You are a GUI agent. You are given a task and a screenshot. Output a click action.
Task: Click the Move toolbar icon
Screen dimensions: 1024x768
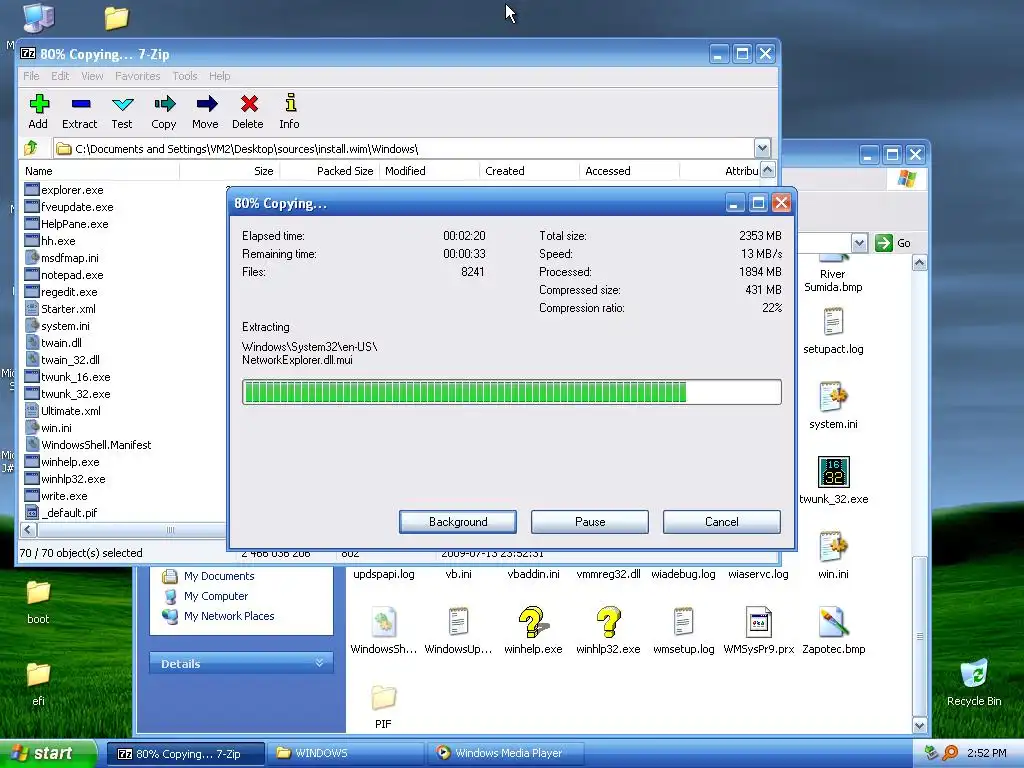pos(206,112)
